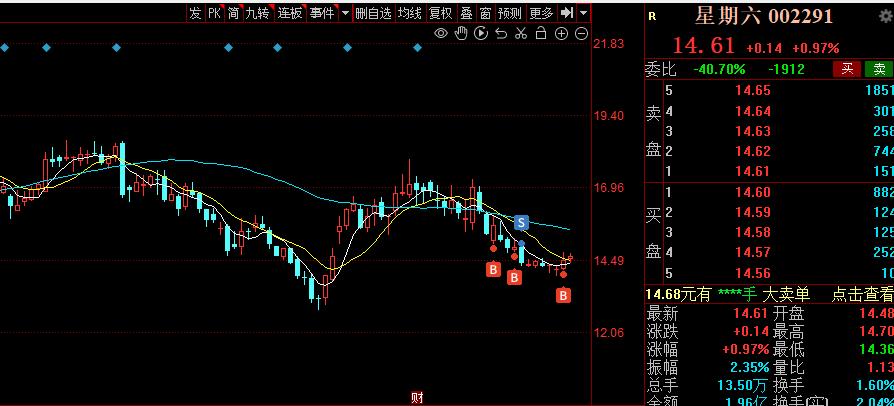Zoom out with the minus circle icon
Screen dimensions: 894x406
[581, 34]
